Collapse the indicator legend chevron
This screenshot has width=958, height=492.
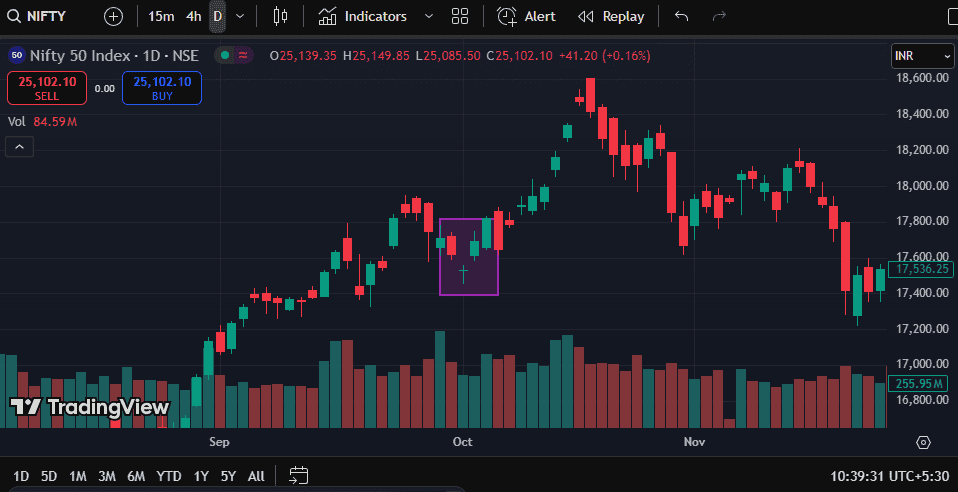[x=20, y=147]
